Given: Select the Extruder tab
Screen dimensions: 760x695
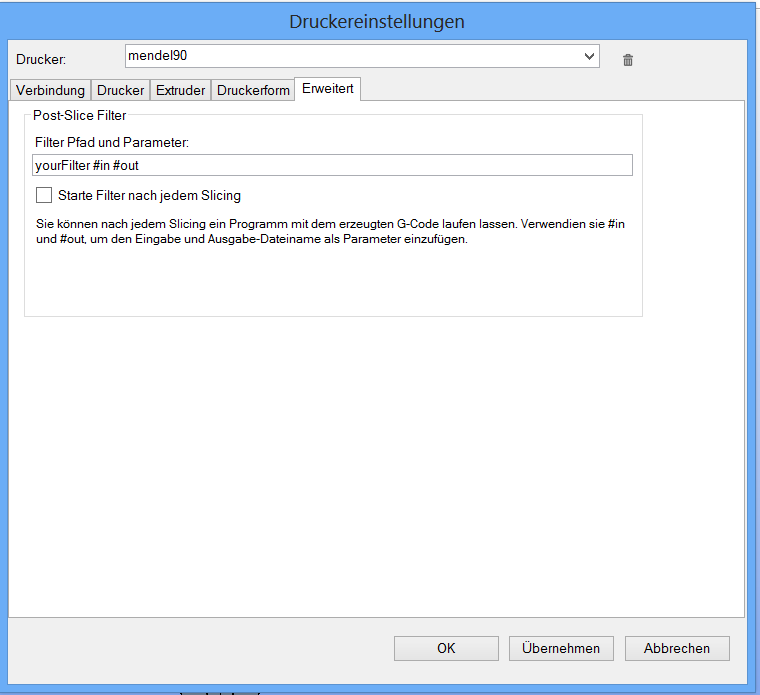Looking at the screenshot, I should 181,90.
